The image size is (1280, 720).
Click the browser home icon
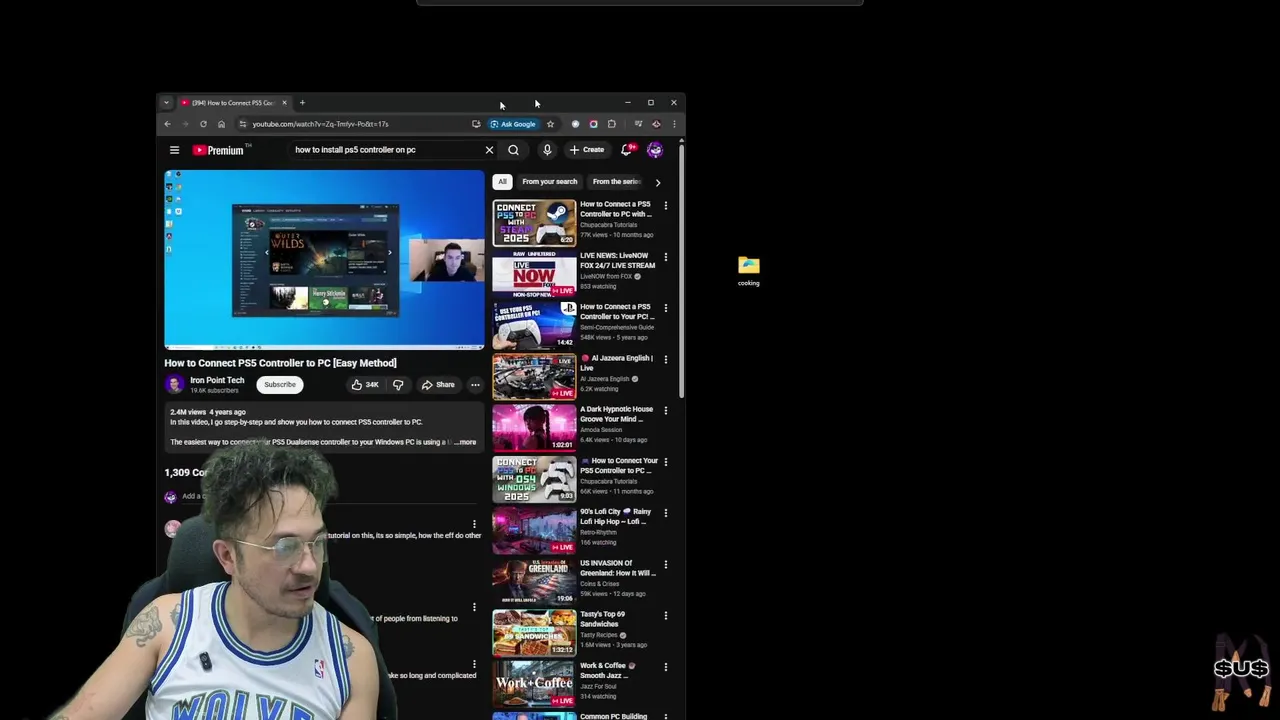coord(221,124)
